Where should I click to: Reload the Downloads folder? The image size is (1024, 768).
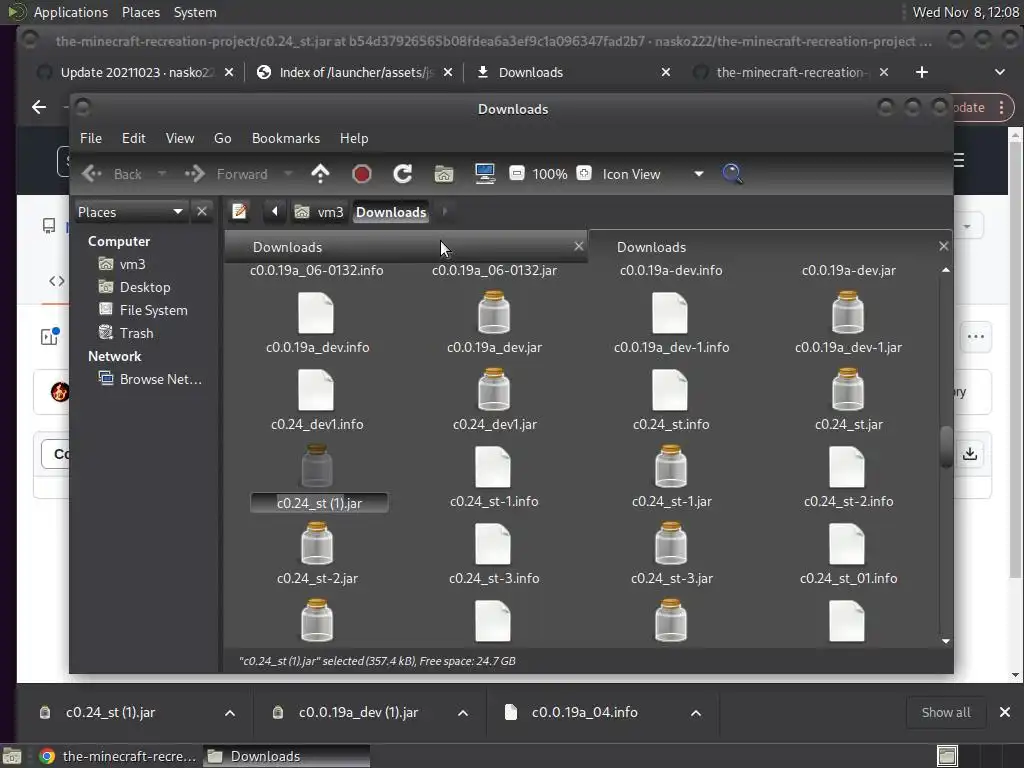pyautogui.click(x=402, y=174)
